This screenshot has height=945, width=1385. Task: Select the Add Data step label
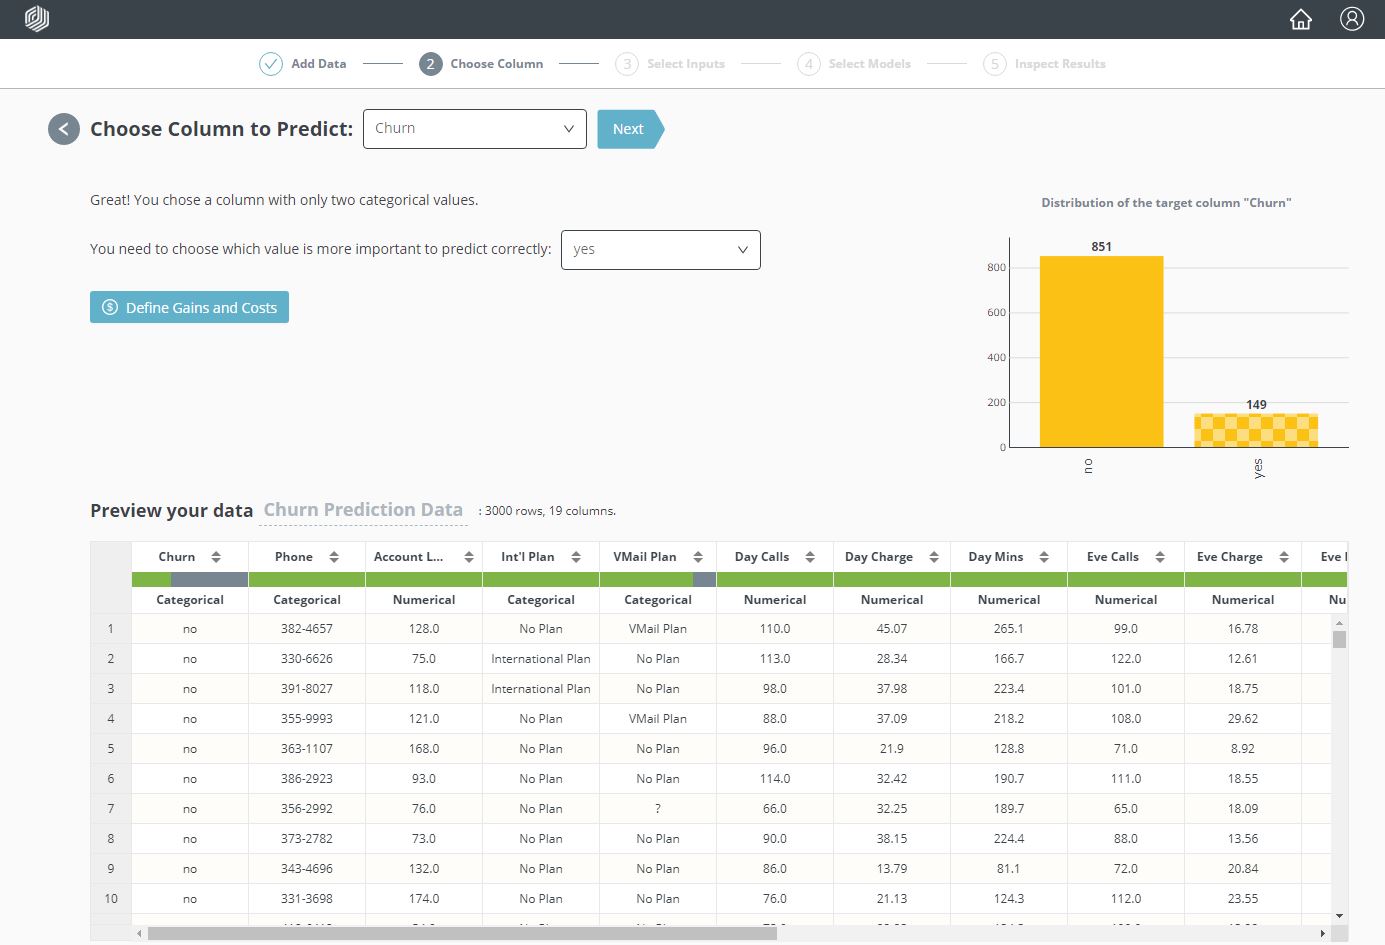point(319,64)
